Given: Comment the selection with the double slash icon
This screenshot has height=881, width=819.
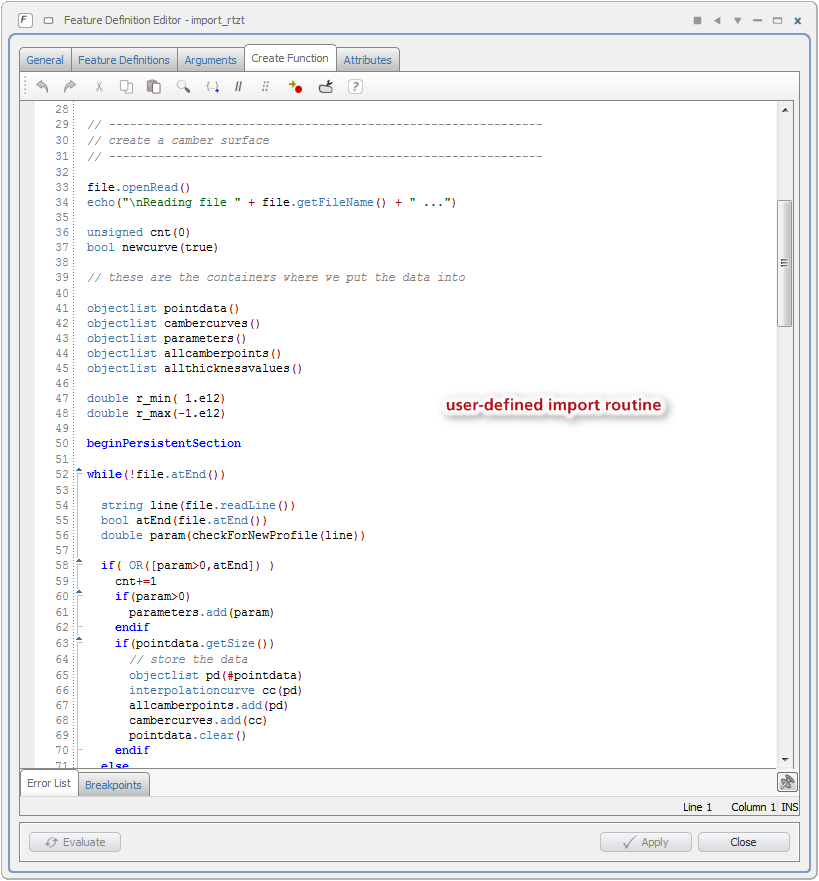Looking at the screenshot, I should (x=238, y=86).
